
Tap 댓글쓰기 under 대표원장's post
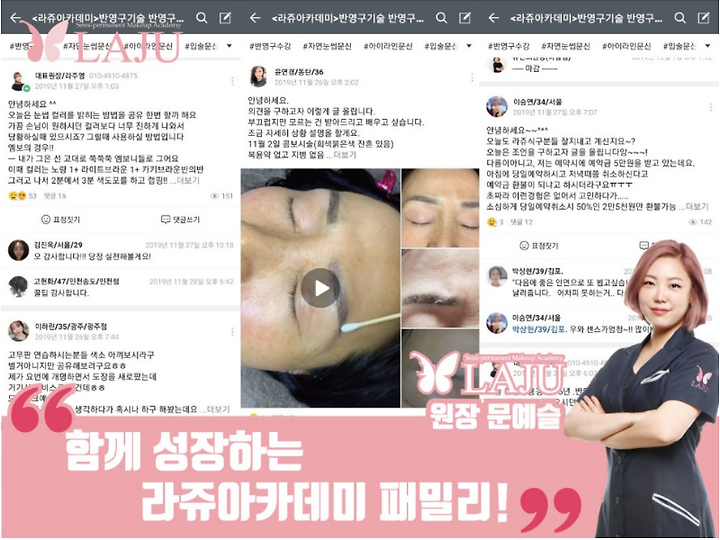(180, 219)
